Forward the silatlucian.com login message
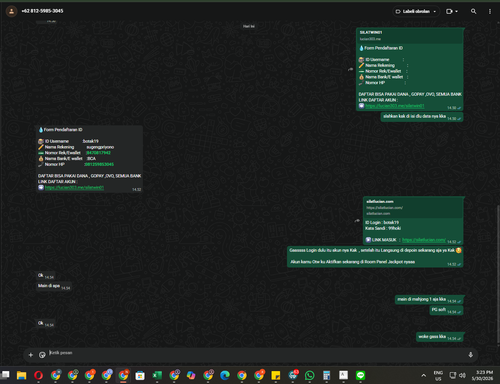Viewport: 500px width, 384px height. point(357,221)
